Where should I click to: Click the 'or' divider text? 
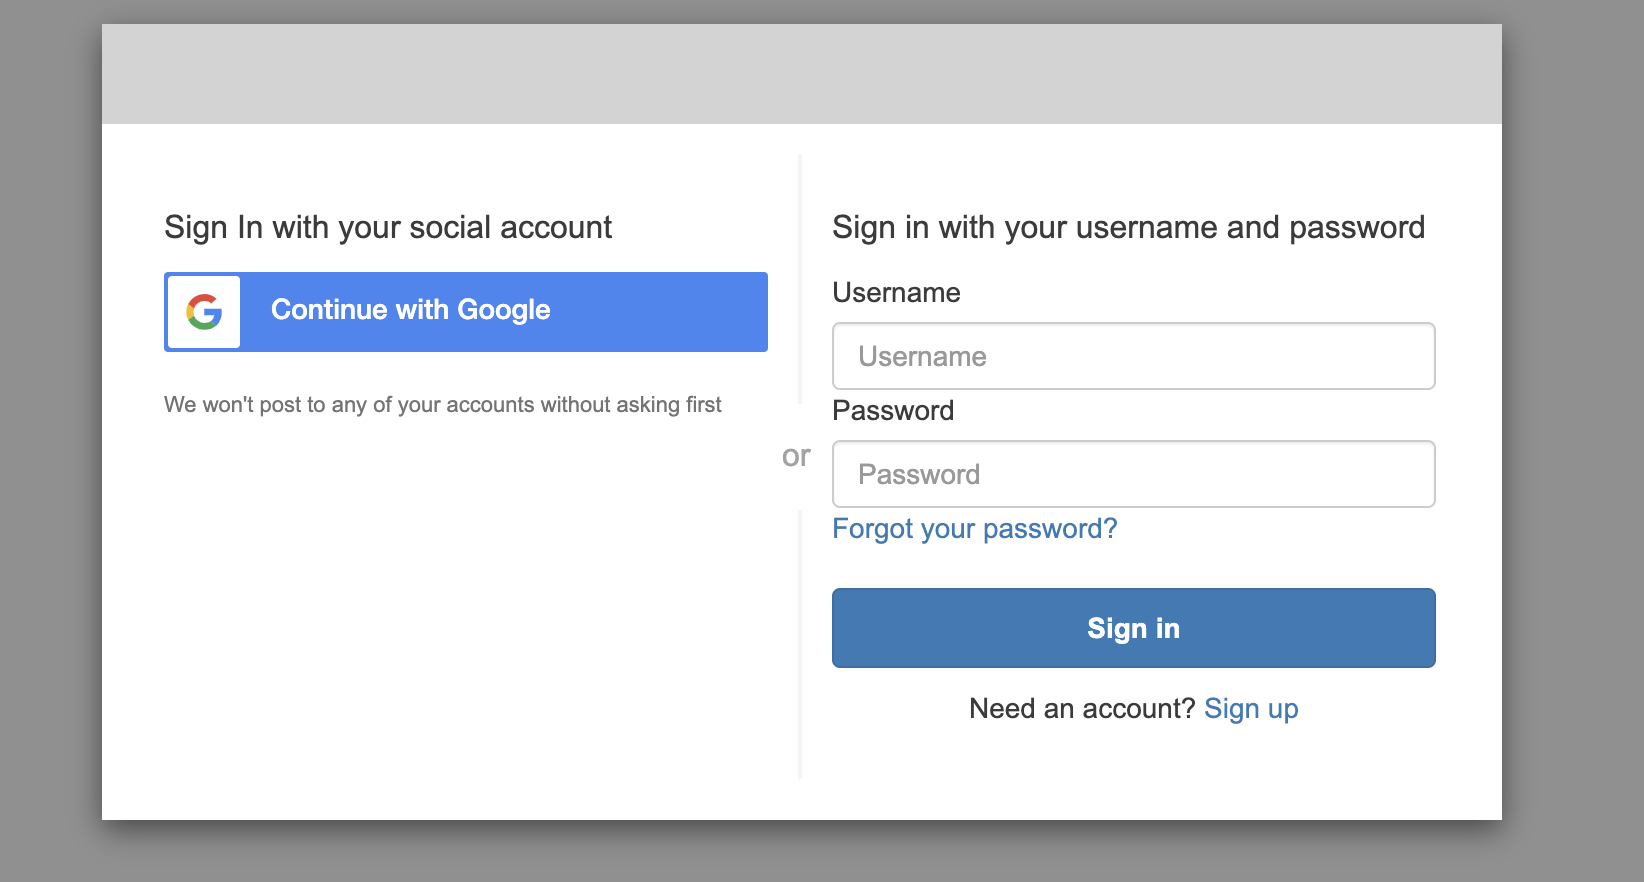796,456
